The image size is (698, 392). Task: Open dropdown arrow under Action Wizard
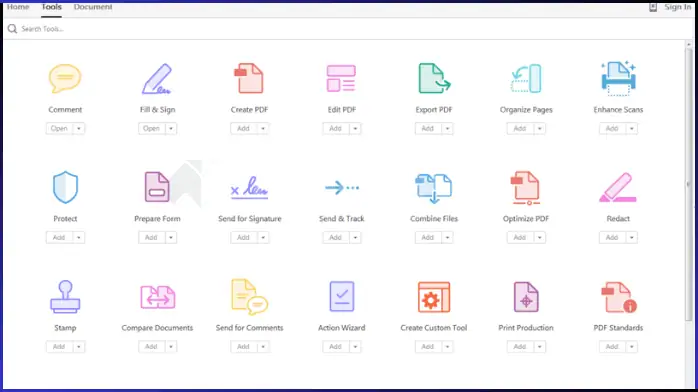coord(355,347)
